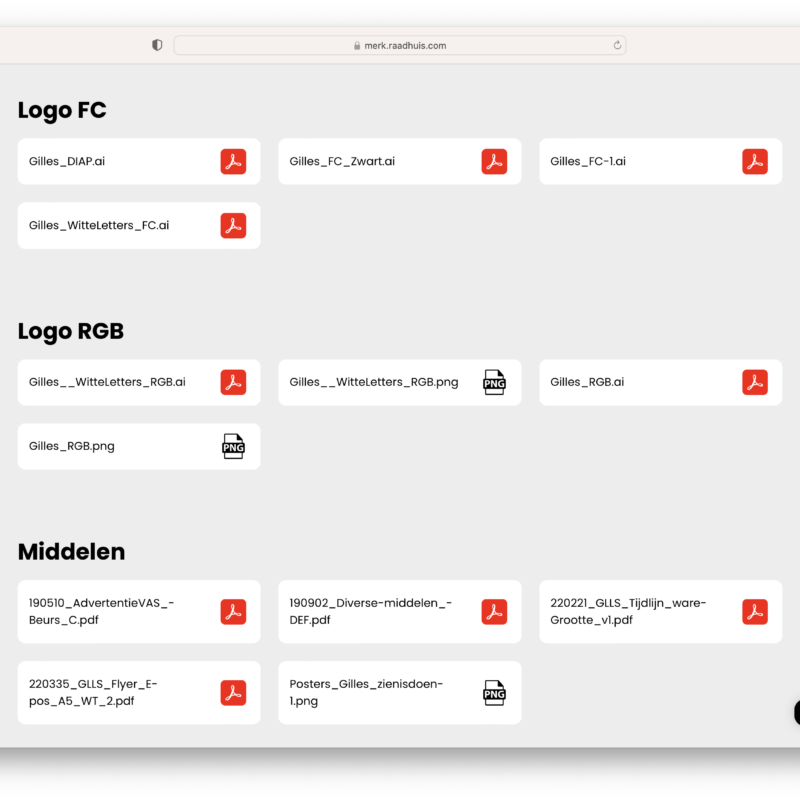This screenshot has height=800, width=800.
Task: Click the PDF icon for 190902_Diverse-middelen_-DEF.pdf
Action: pos(494,612)
